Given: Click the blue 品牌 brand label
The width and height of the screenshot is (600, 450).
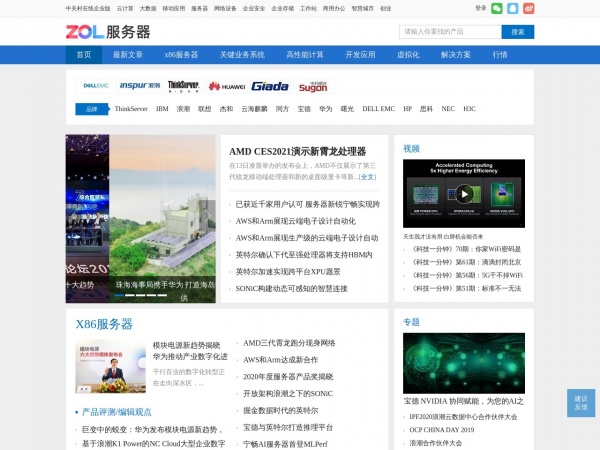Looking at the screenshot, I should pyautogui.click(x=92, y=109).
